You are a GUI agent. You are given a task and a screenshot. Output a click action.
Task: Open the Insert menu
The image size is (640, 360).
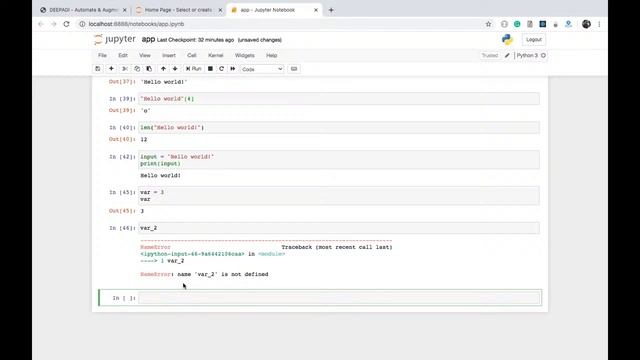(169, 56)
